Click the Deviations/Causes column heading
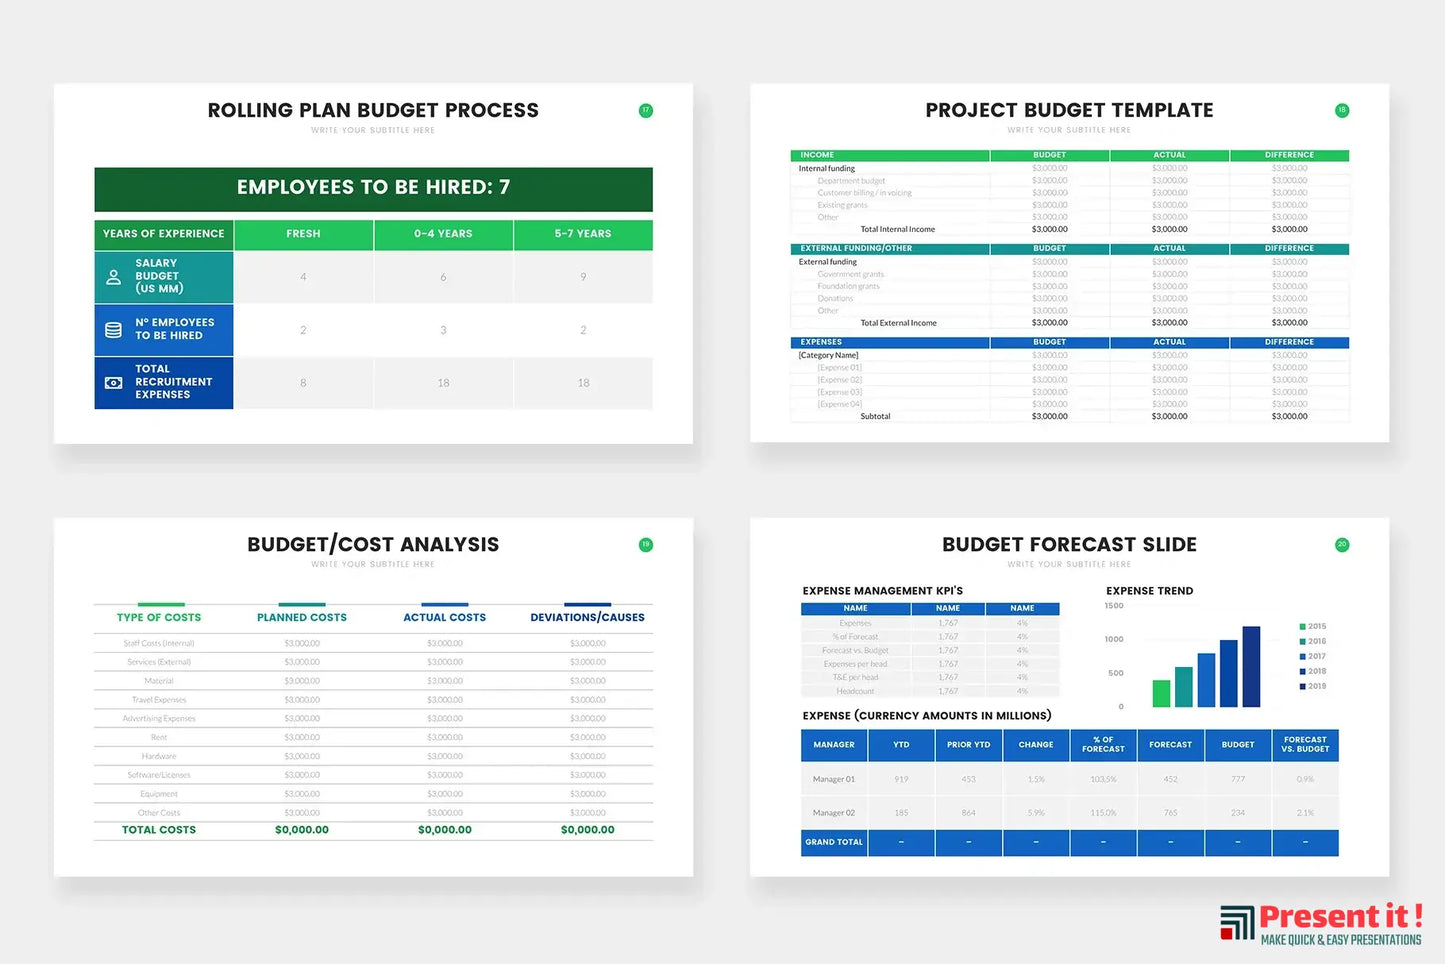This screenshot has height=964, width=1445. (x=587, y=618)
